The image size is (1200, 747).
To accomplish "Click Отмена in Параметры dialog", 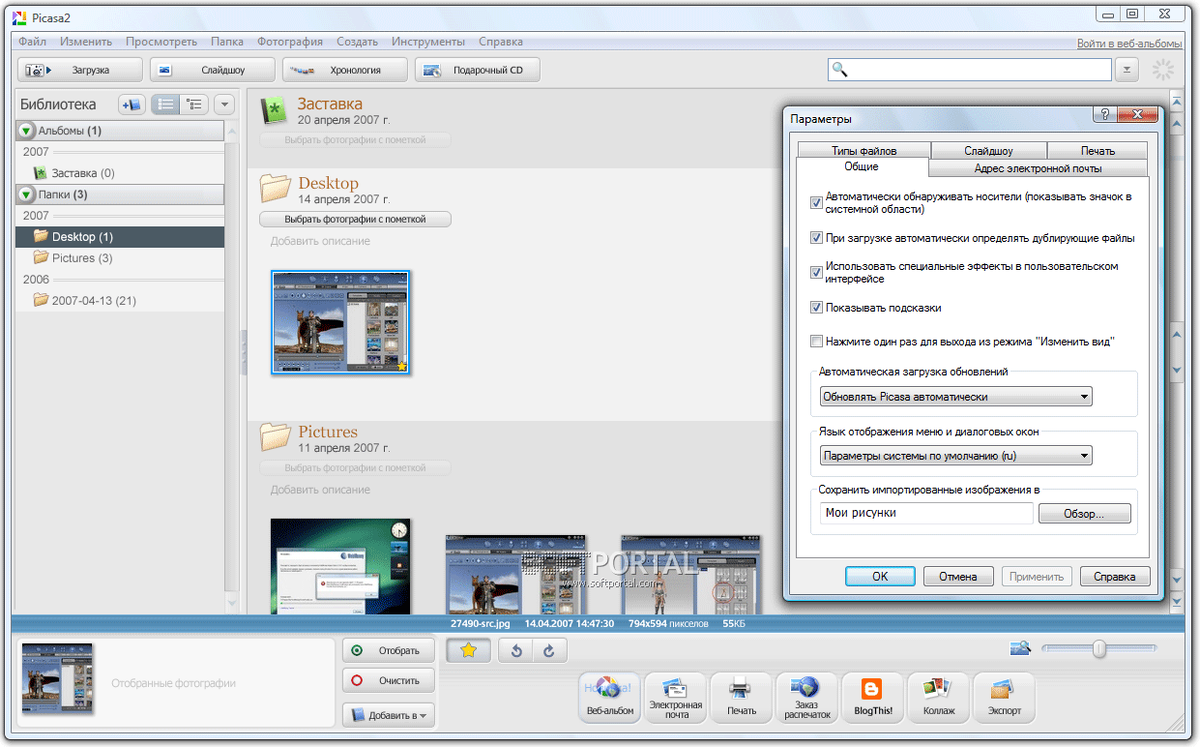I will pyautogui.click(x=958, y=577).
